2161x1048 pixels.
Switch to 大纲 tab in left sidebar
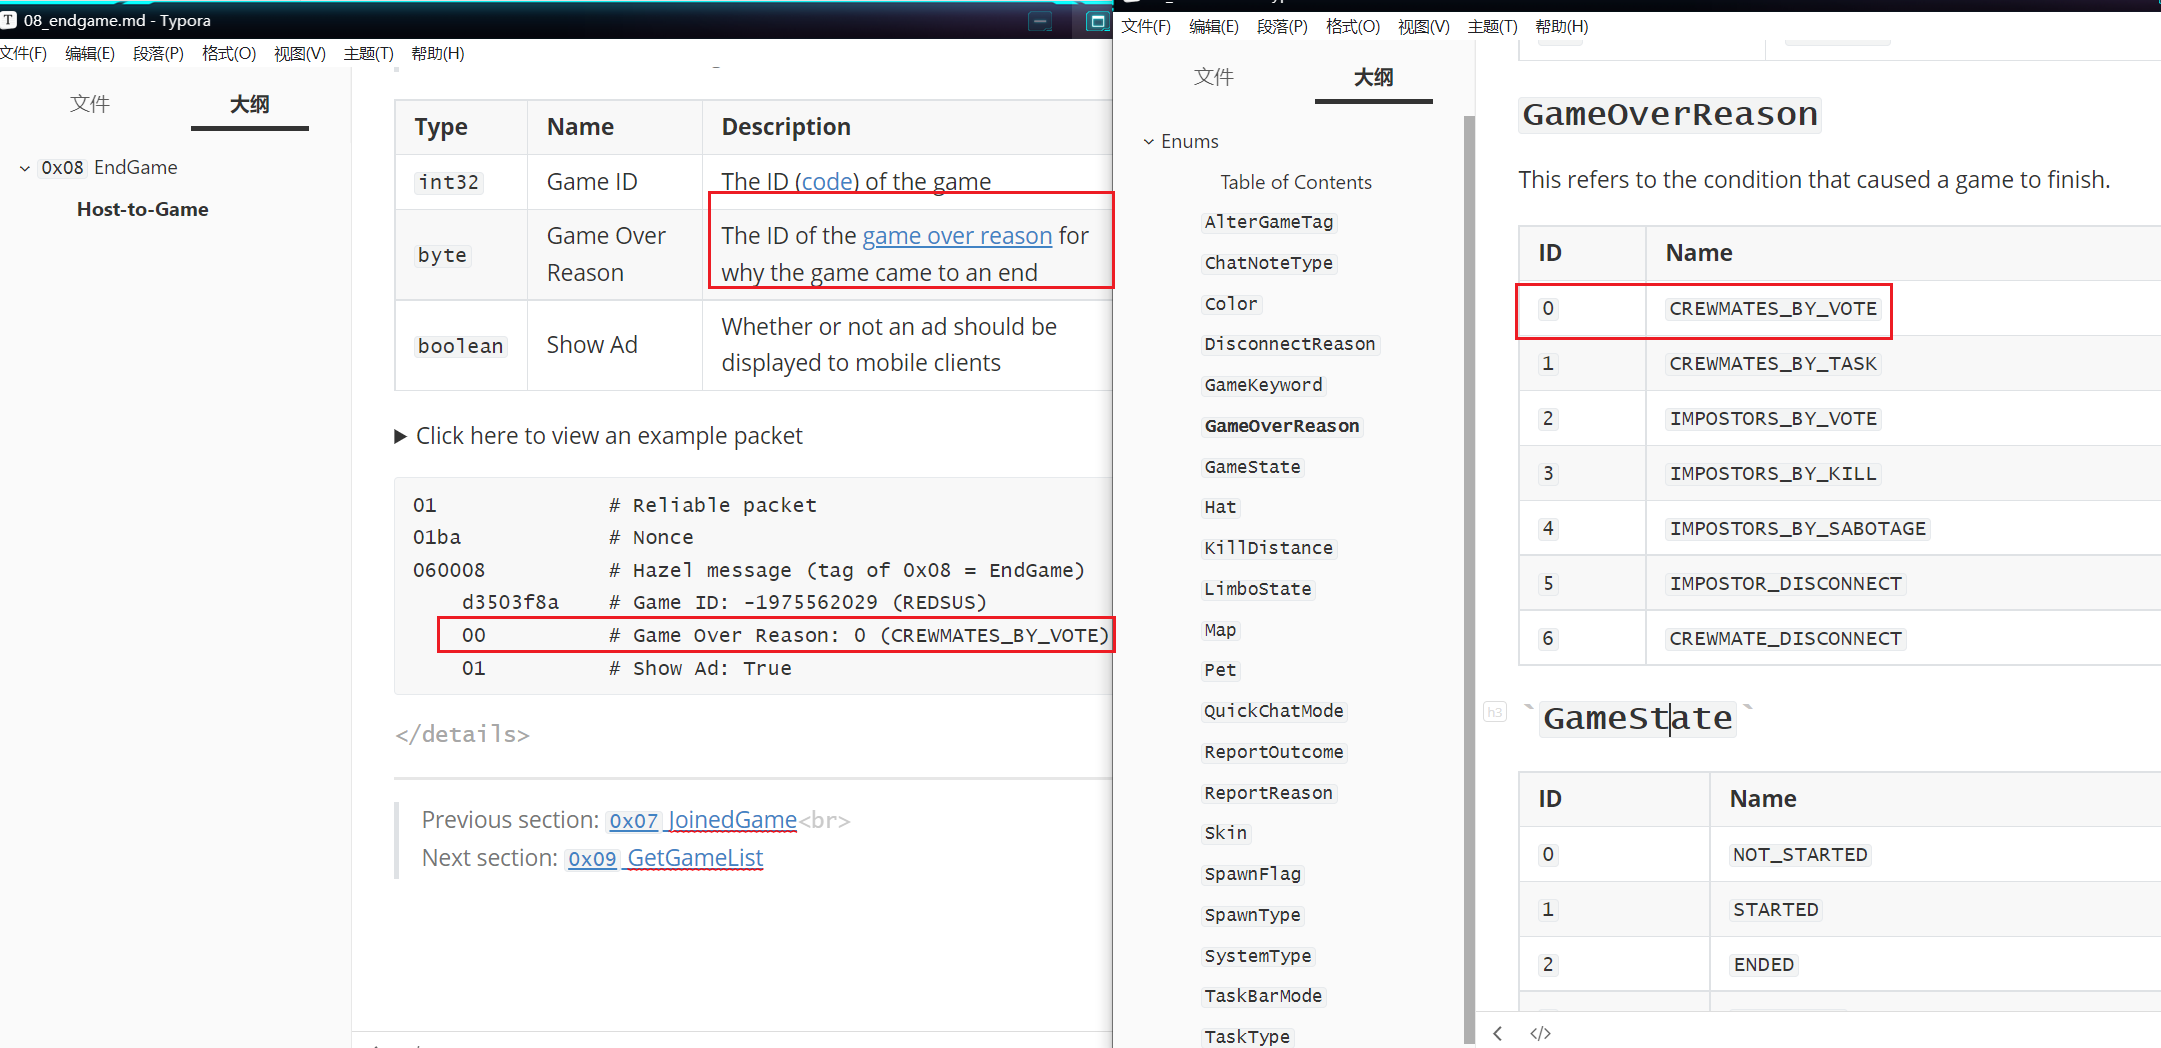point(250,104)
